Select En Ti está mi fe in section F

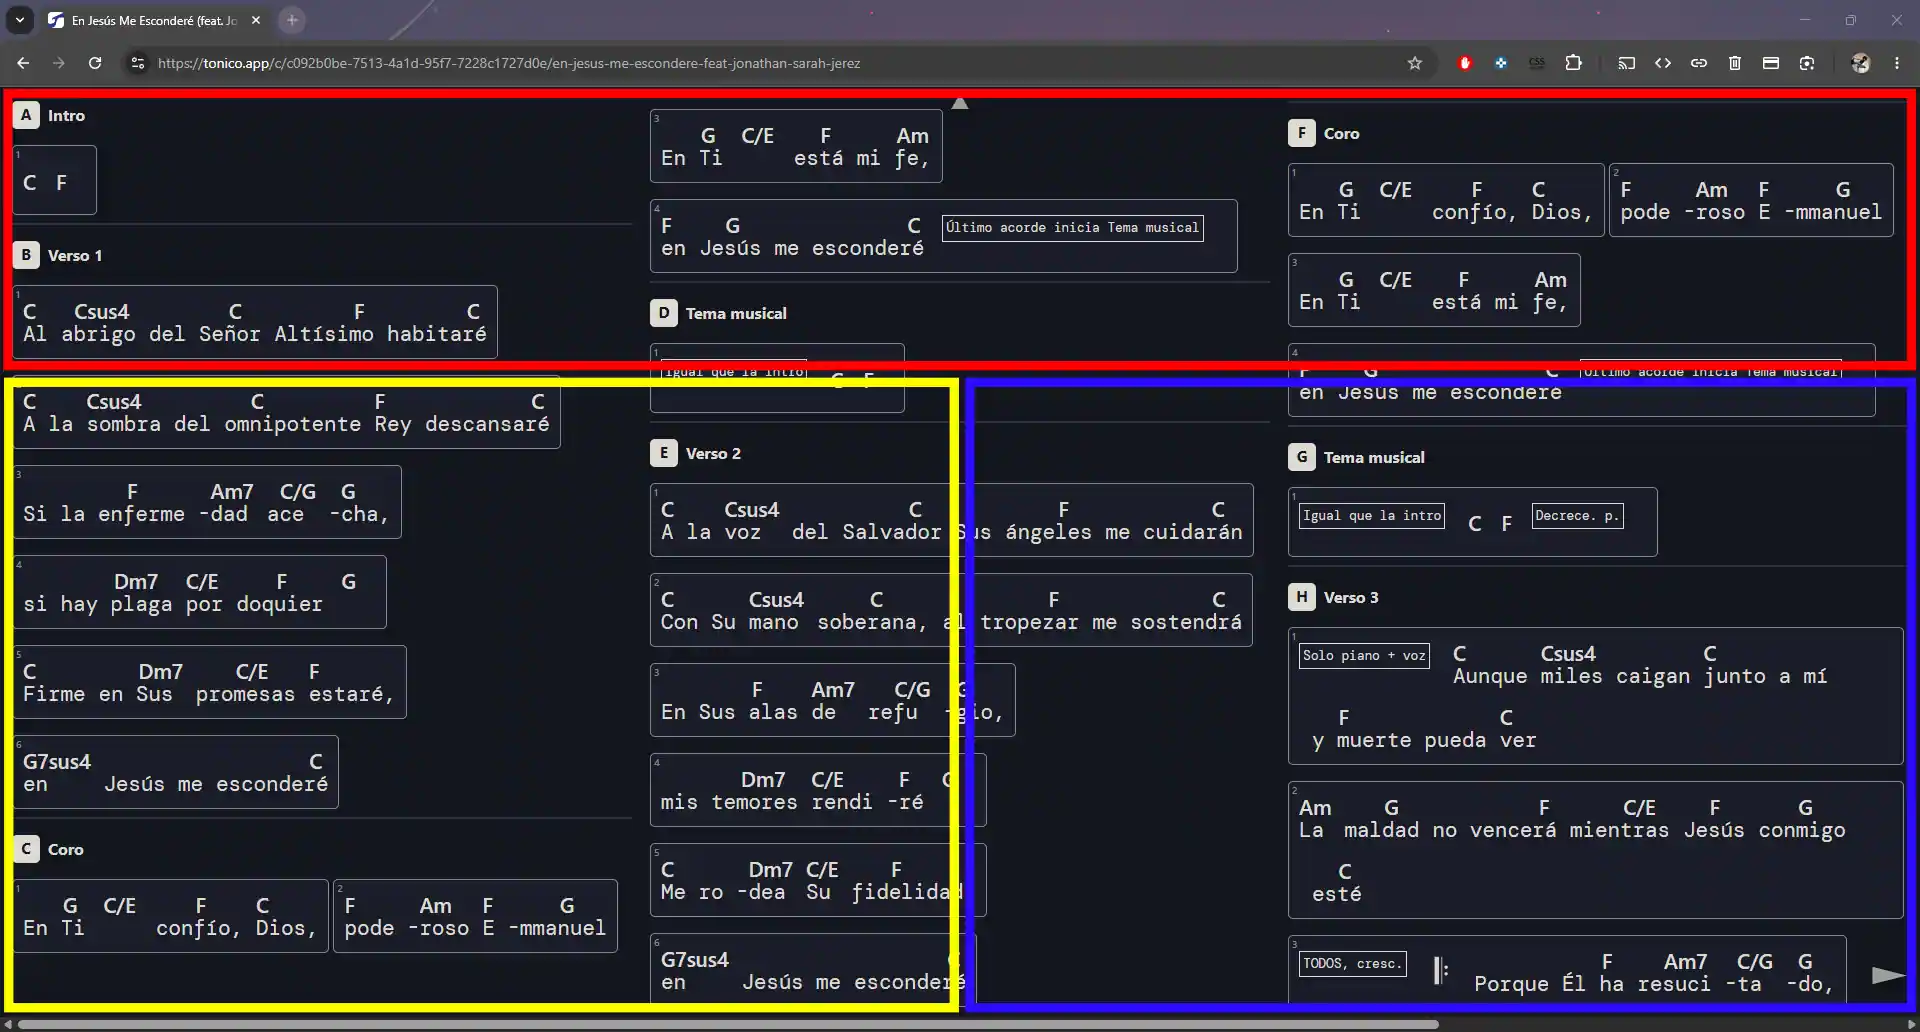1434,290
